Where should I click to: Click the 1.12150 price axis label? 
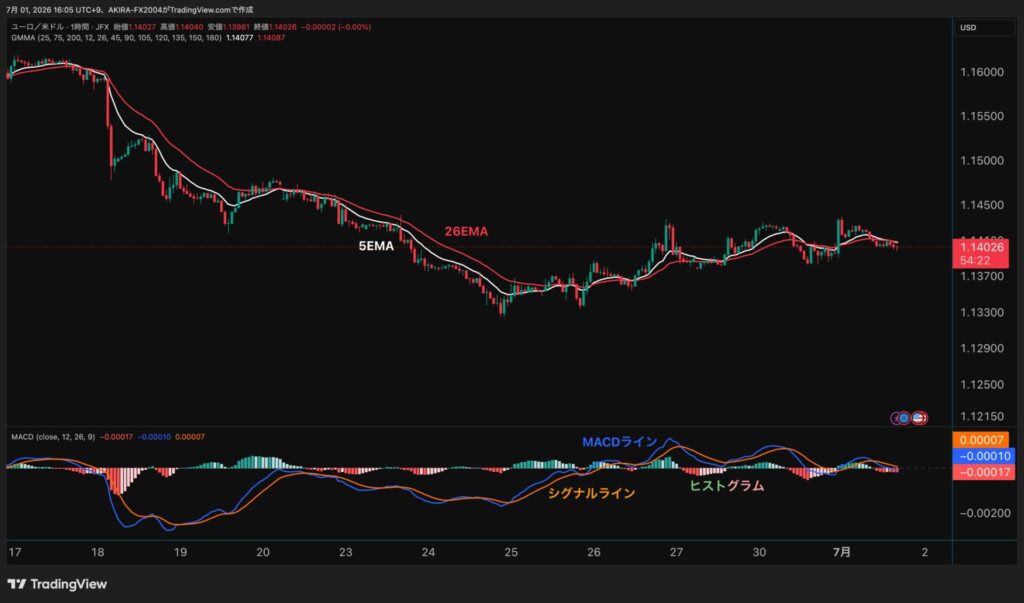click(x=982, y=416)
